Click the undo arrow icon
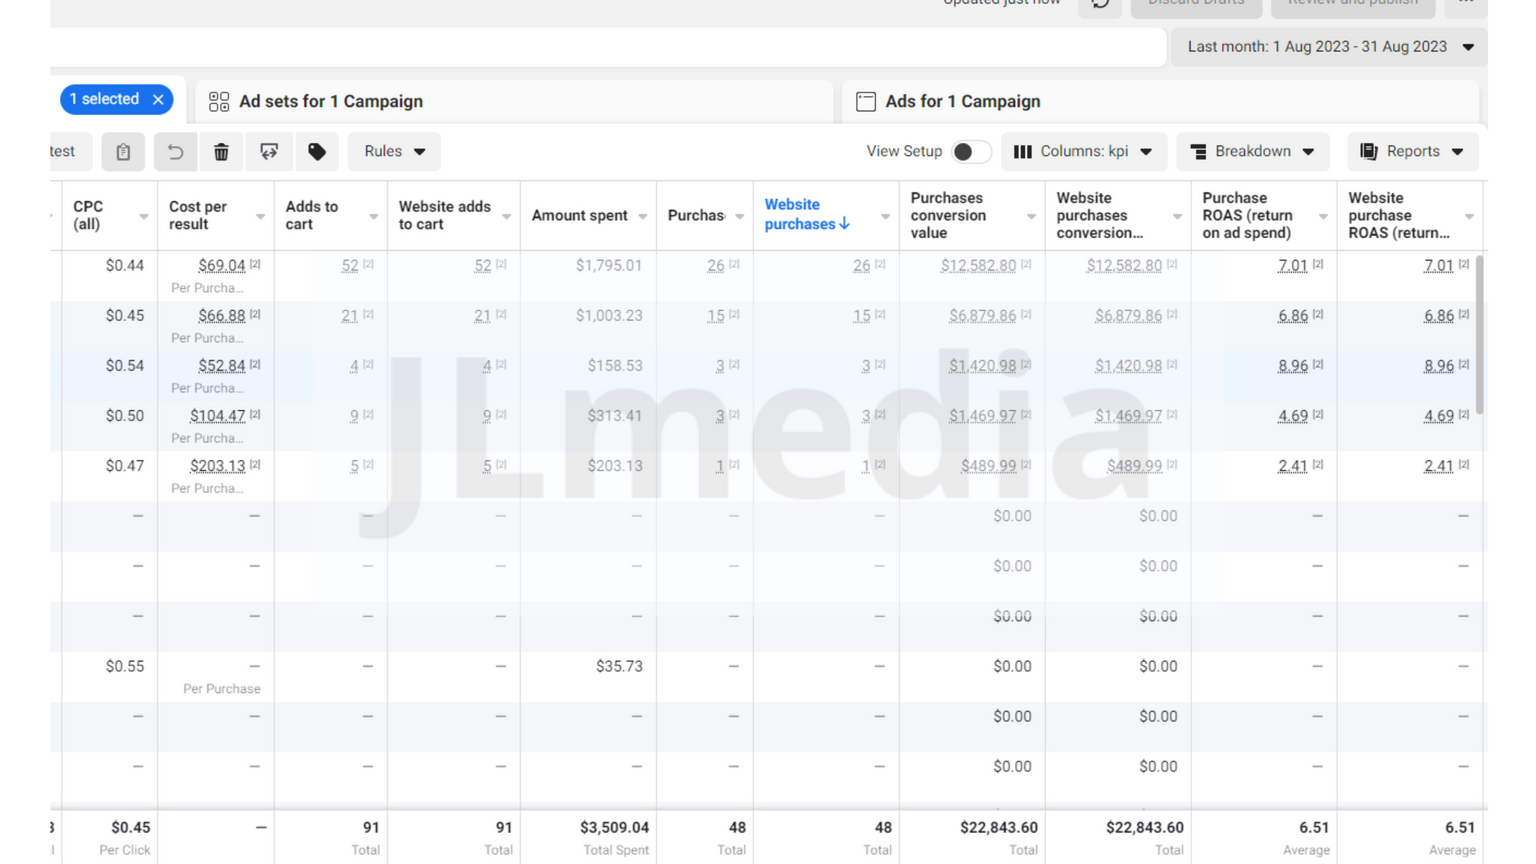Screen dimensions: 1536x864 pos(175,152)
